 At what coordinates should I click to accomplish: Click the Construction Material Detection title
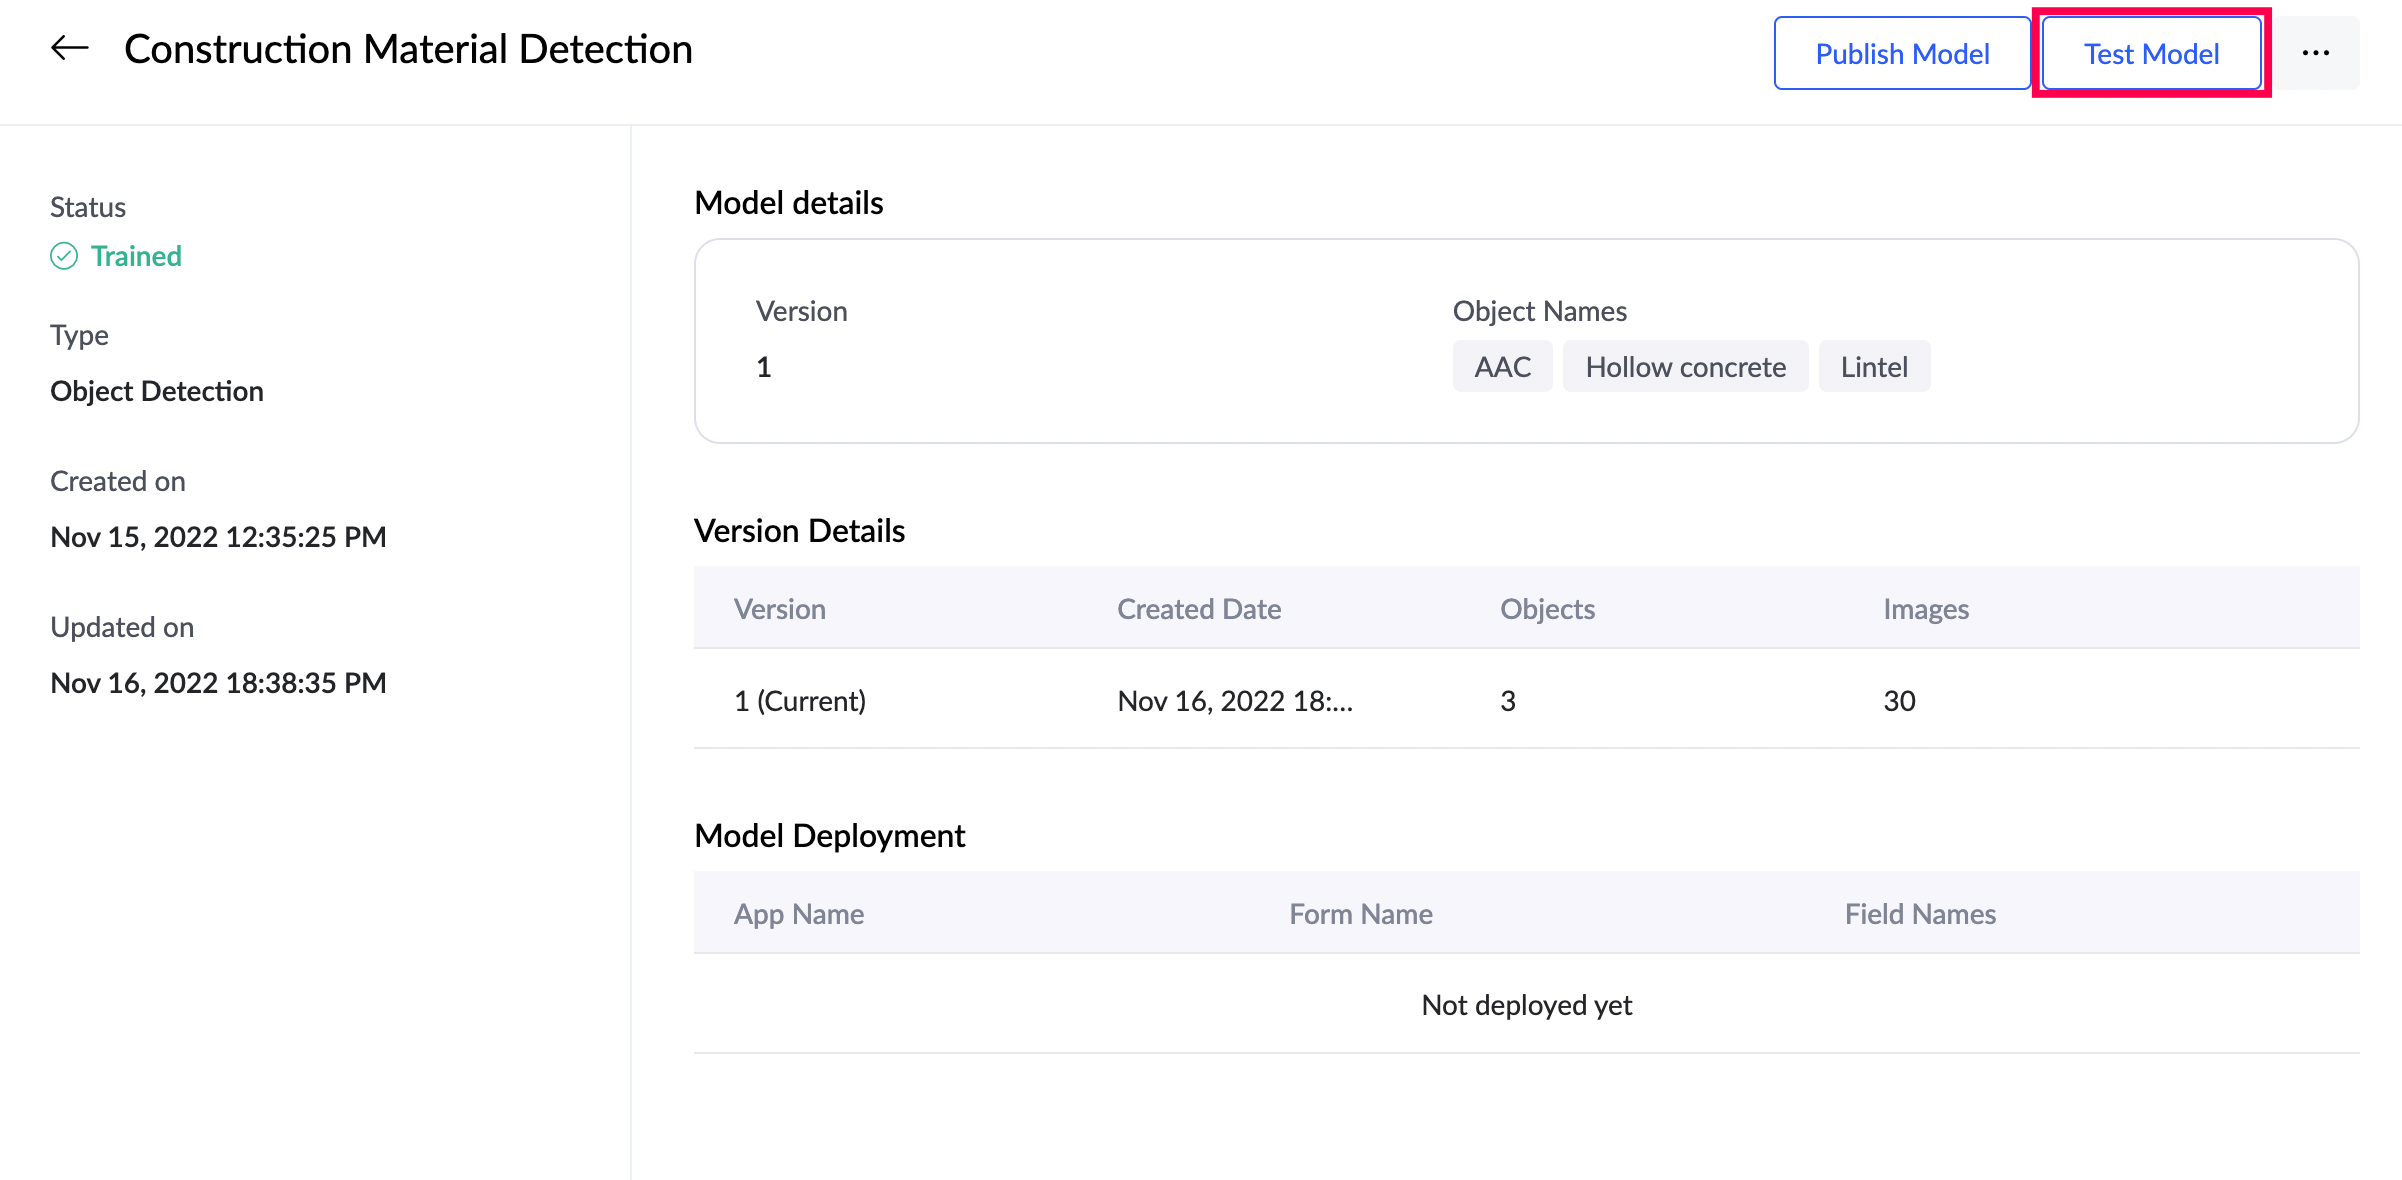click(x=408, y=49)
